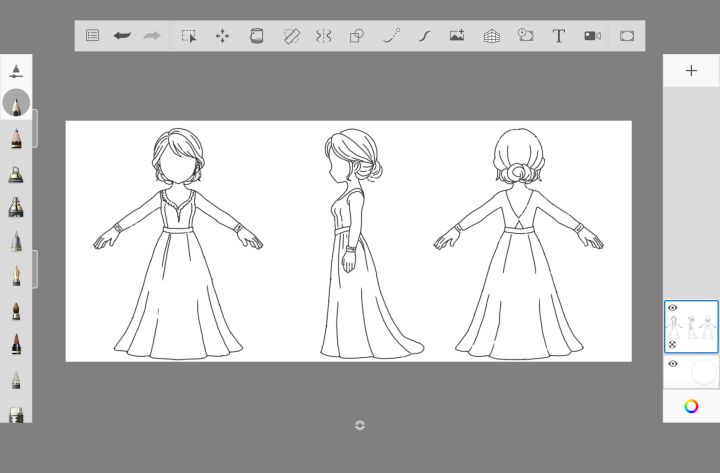Hide the dress sketch layer eye

pyautogui.click(x=673, y=308)
